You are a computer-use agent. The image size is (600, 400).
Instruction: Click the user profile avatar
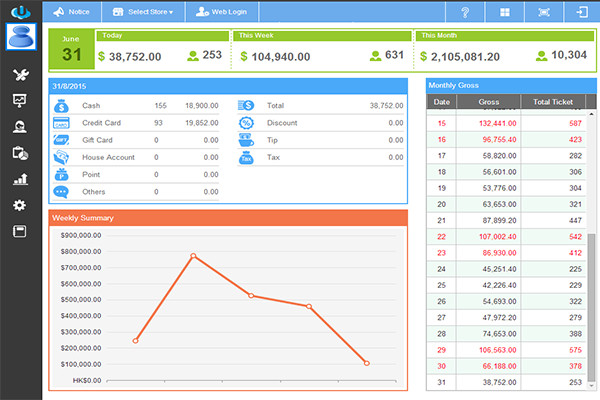click(21, 37)
